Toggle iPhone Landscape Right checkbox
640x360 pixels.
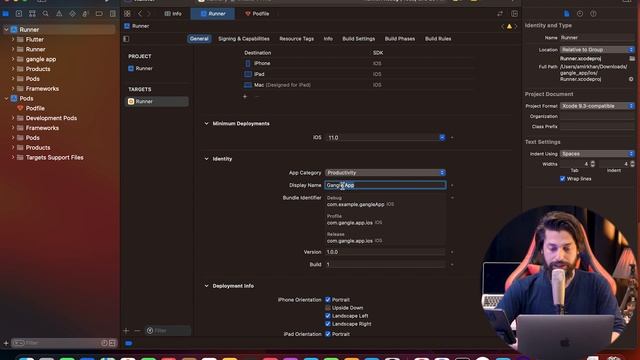[328, 324]
